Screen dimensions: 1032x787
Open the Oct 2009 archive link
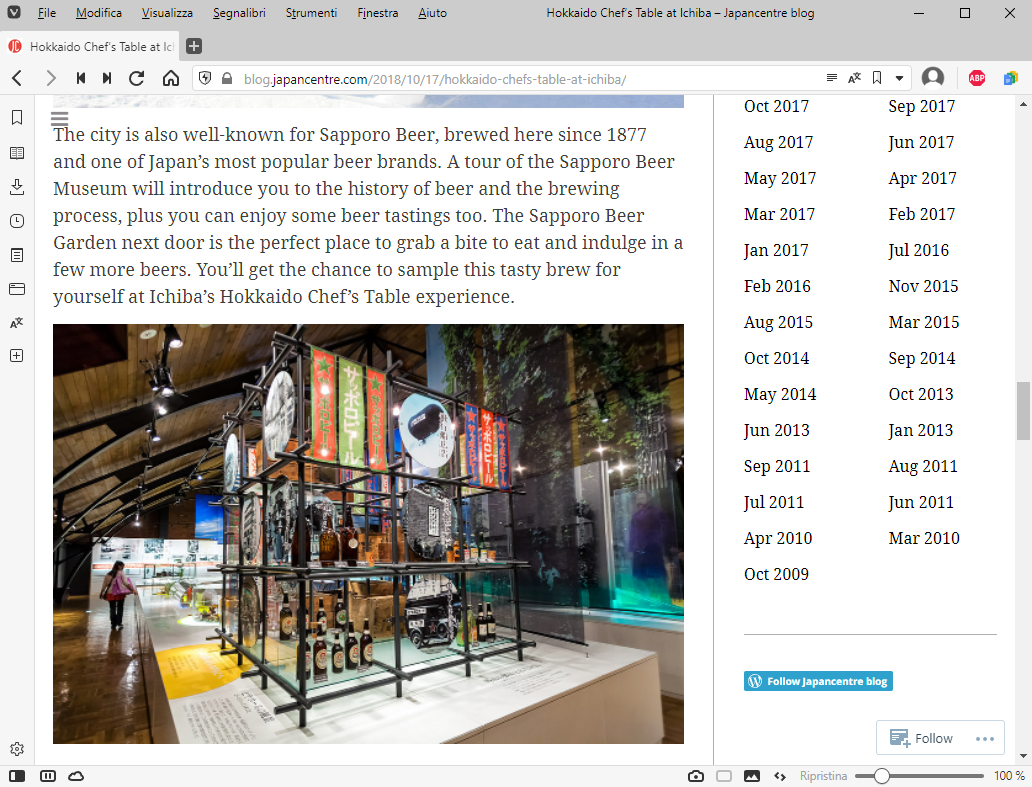(777, 574)
